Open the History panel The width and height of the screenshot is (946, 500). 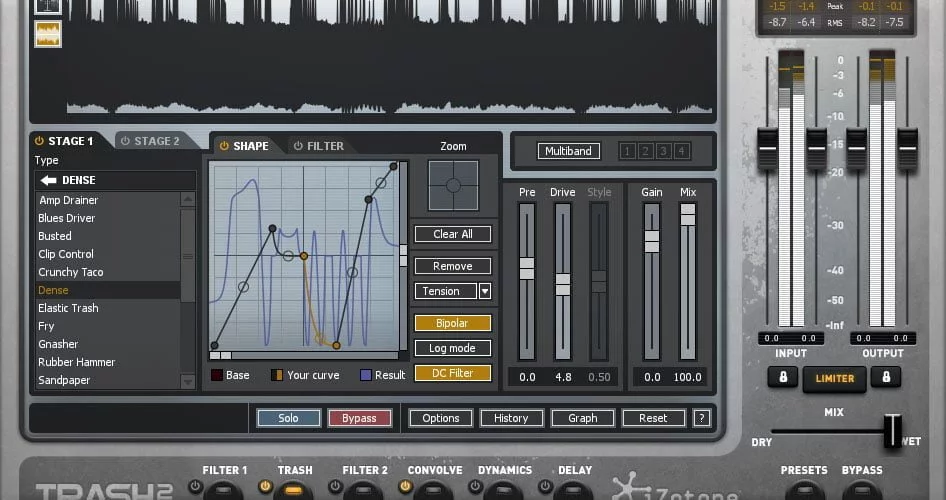[511, 418]
